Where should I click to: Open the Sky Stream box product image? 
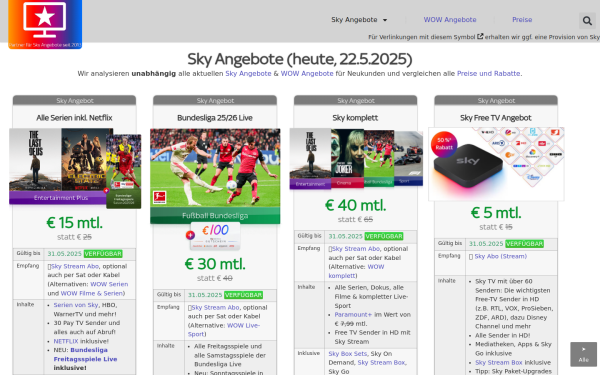coord(496,164)
